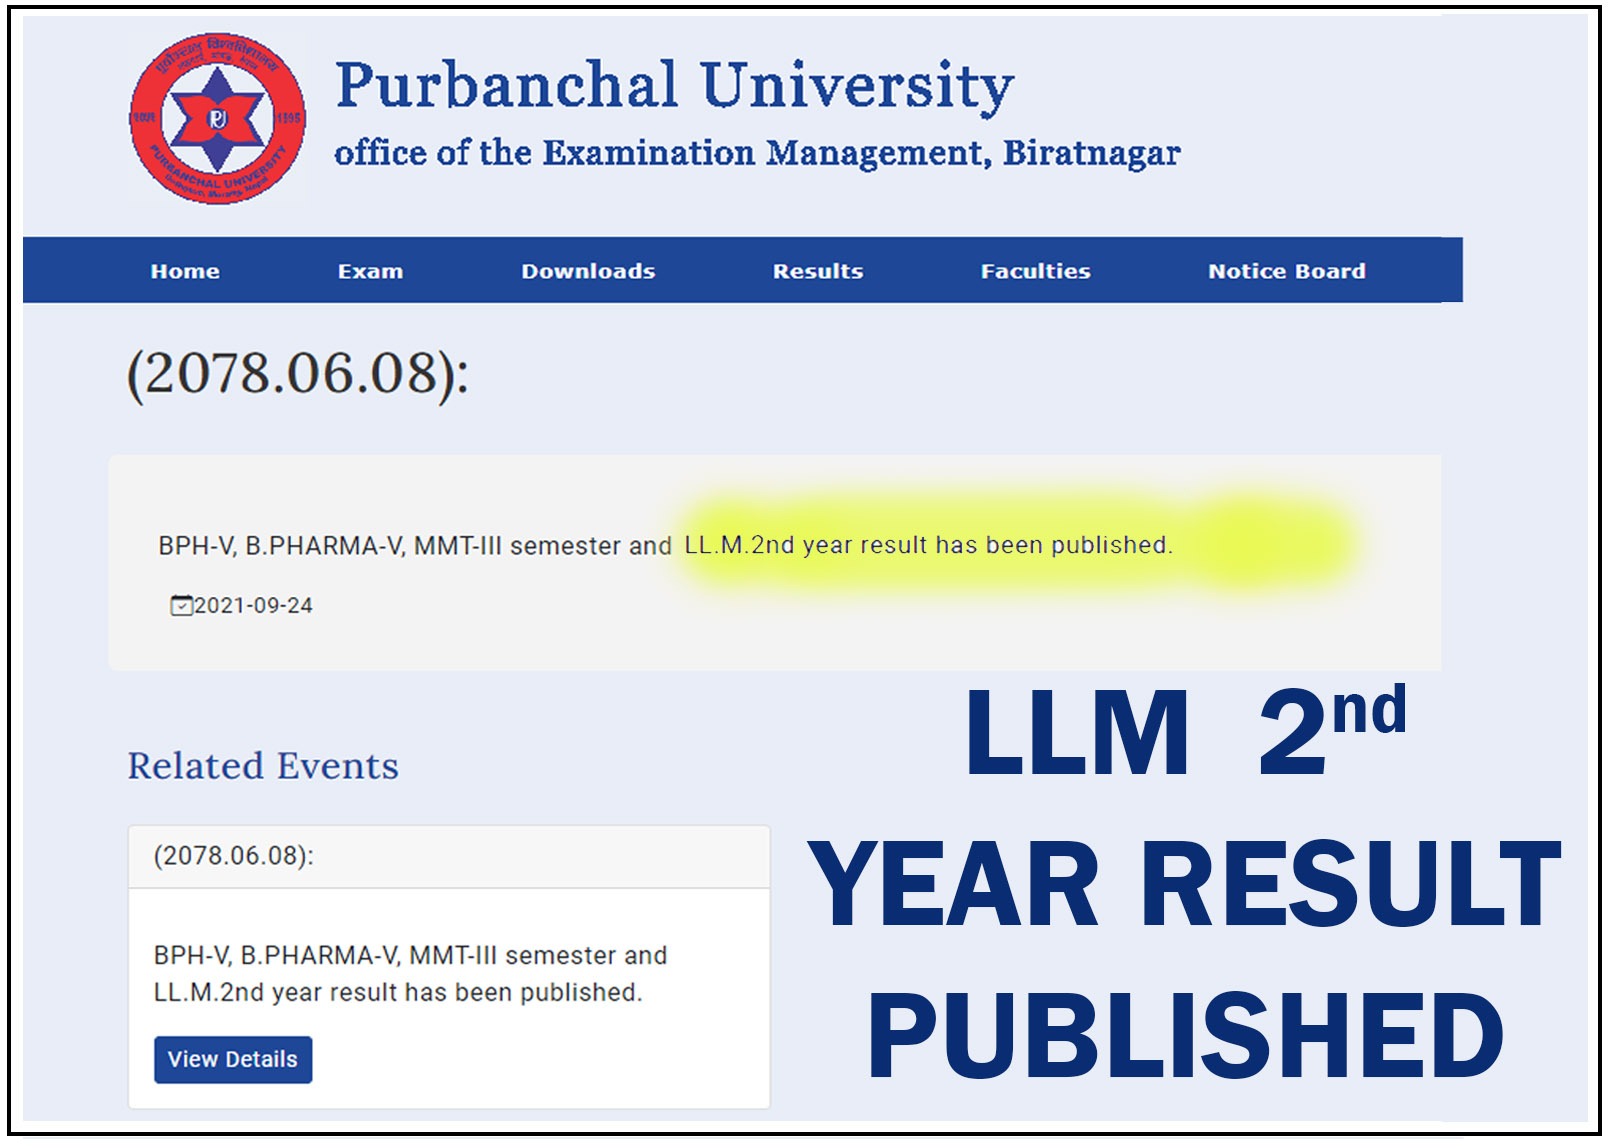Open the Home menu item
Viewport: 1611px width, 1139px height.
[x=185, y=271]
